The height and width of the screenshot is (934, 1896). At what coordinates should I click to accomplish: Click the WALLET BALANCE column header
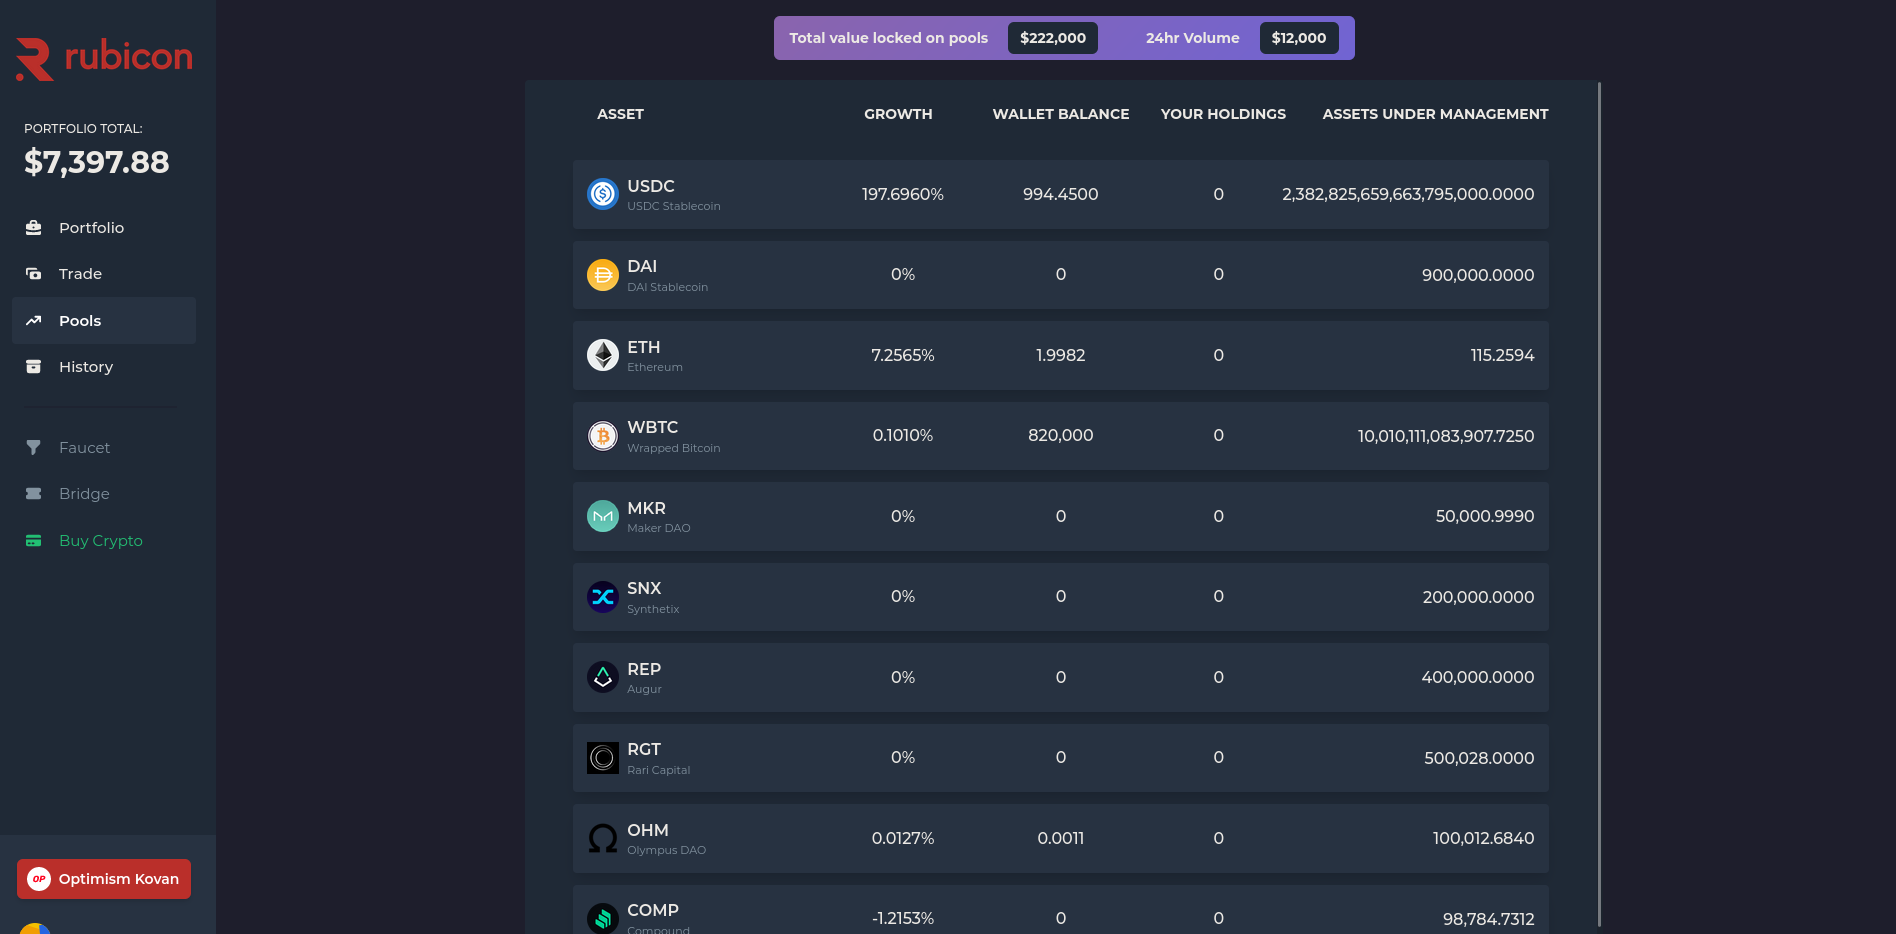tap(1061, 114)
